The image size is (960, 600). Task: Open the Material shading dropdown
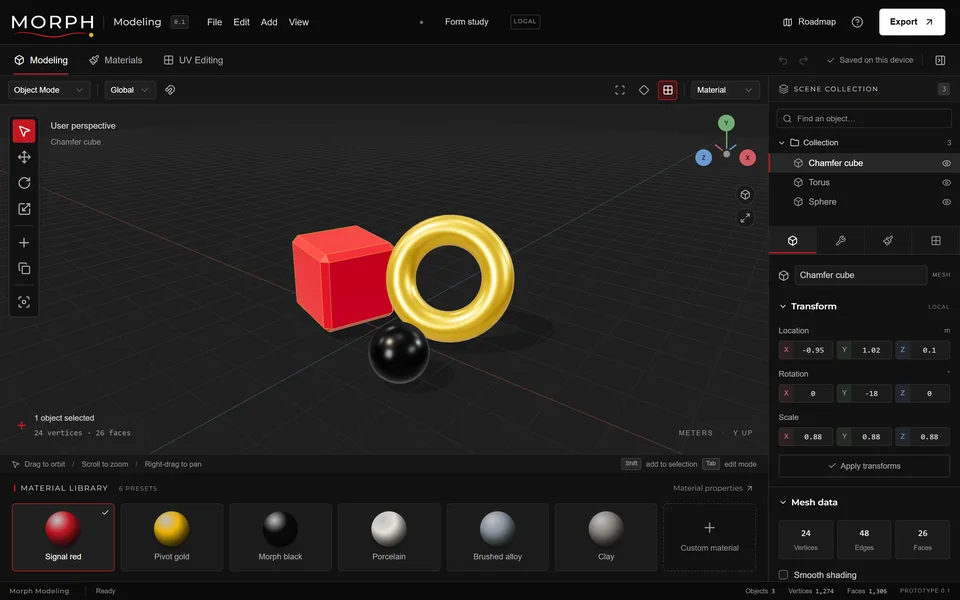point(725,90)
